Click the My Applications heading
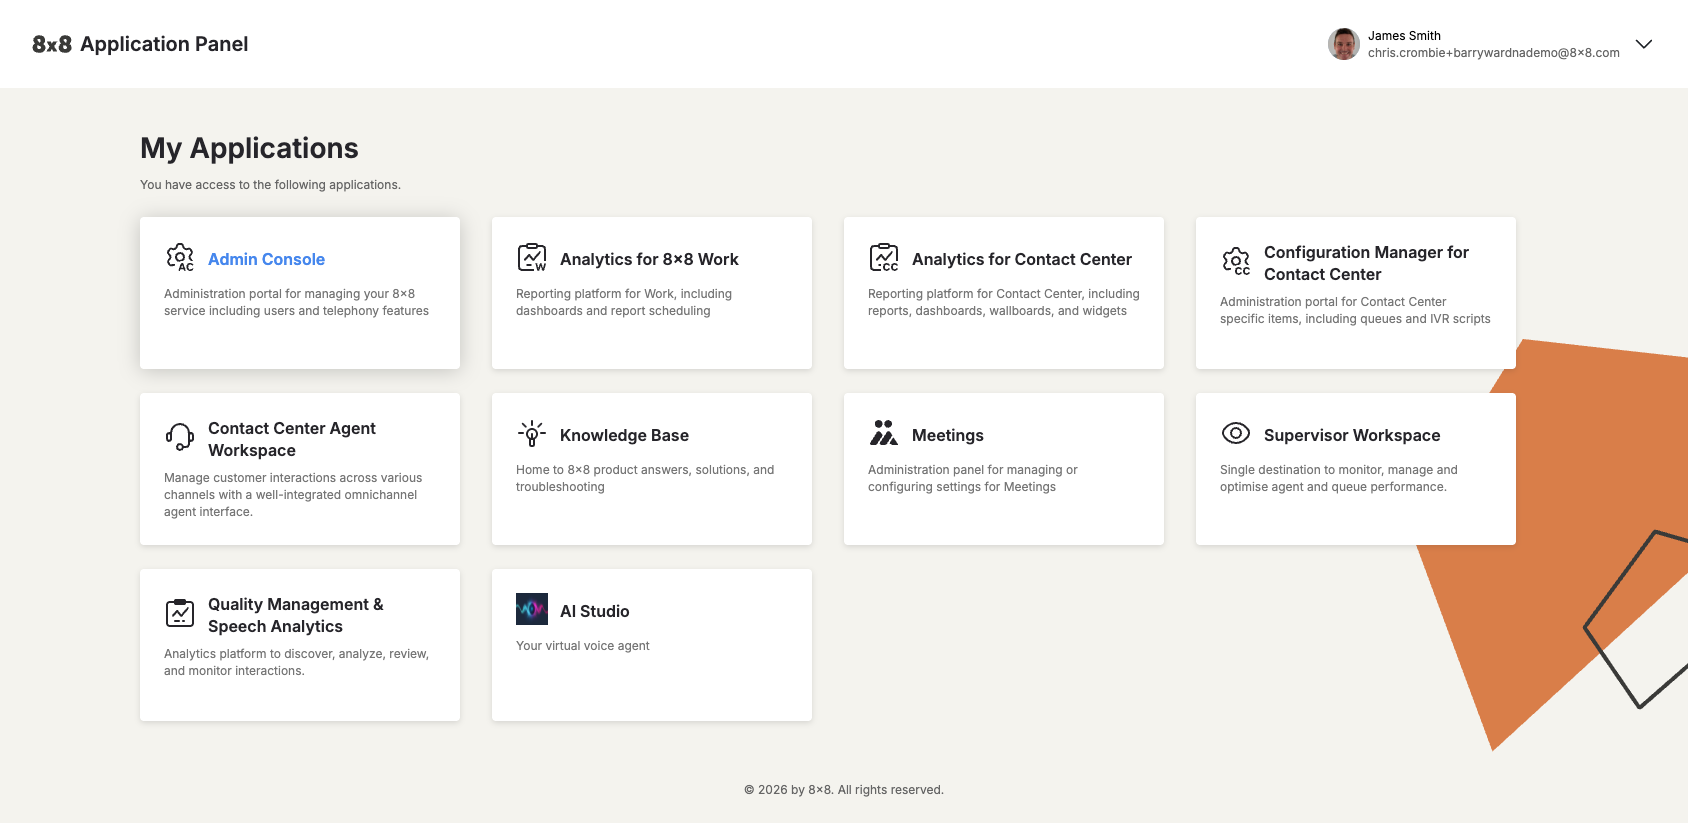Viewport: 1688px width, 823px height. pos(249,148)
